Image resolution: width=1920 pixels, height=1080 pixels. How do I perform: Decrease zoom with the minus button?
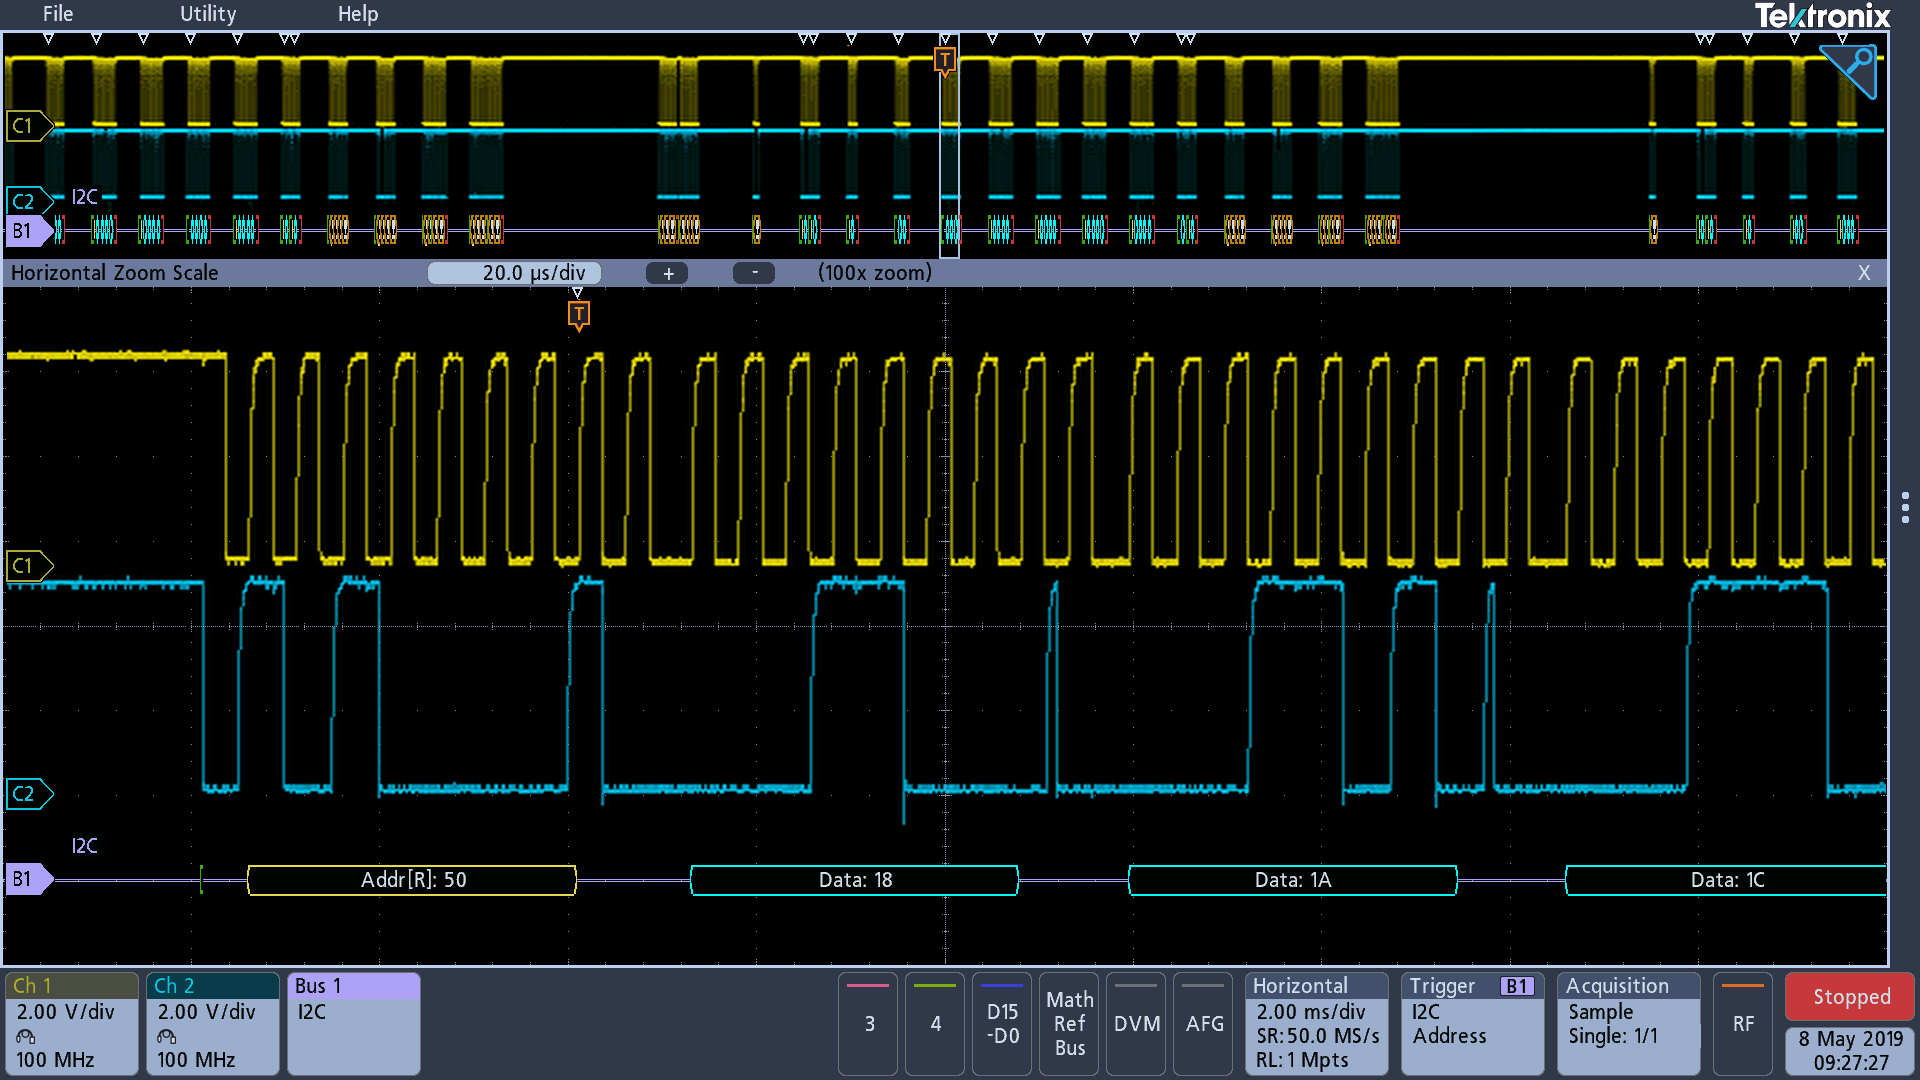click(754, 273)
